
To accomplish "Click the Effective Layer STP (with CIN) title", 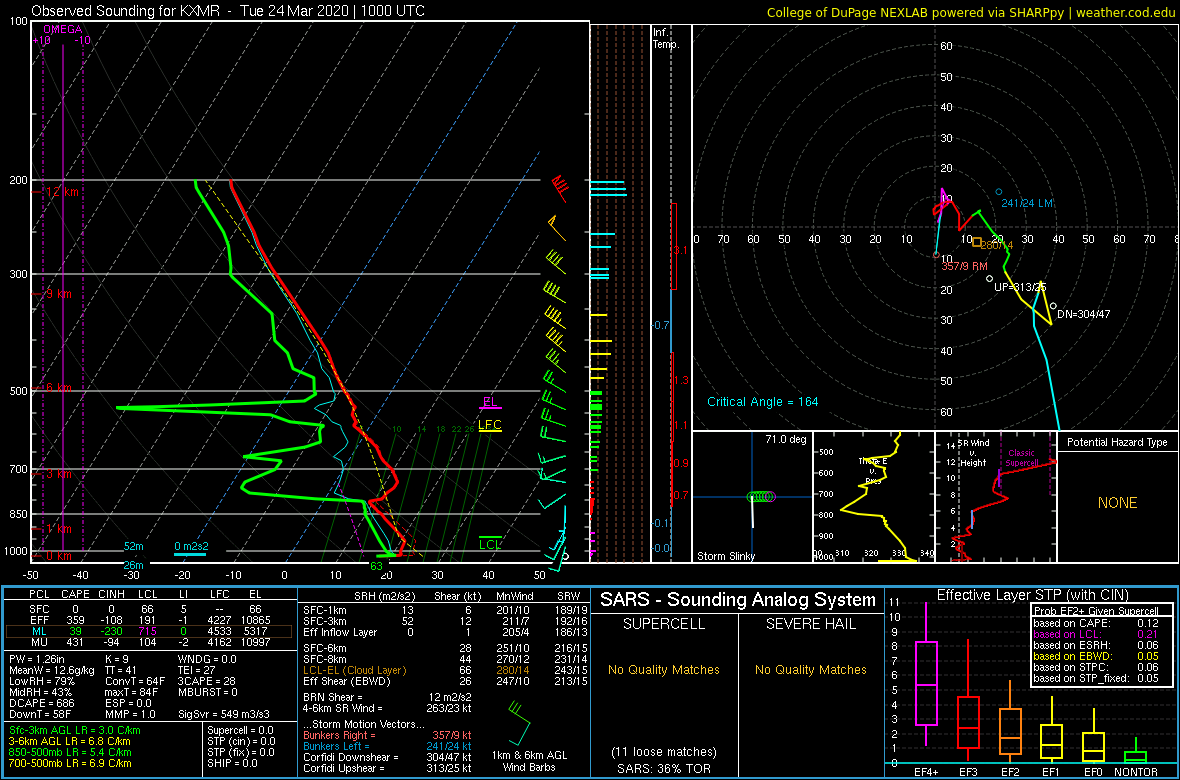I will tap(1032, 596).
